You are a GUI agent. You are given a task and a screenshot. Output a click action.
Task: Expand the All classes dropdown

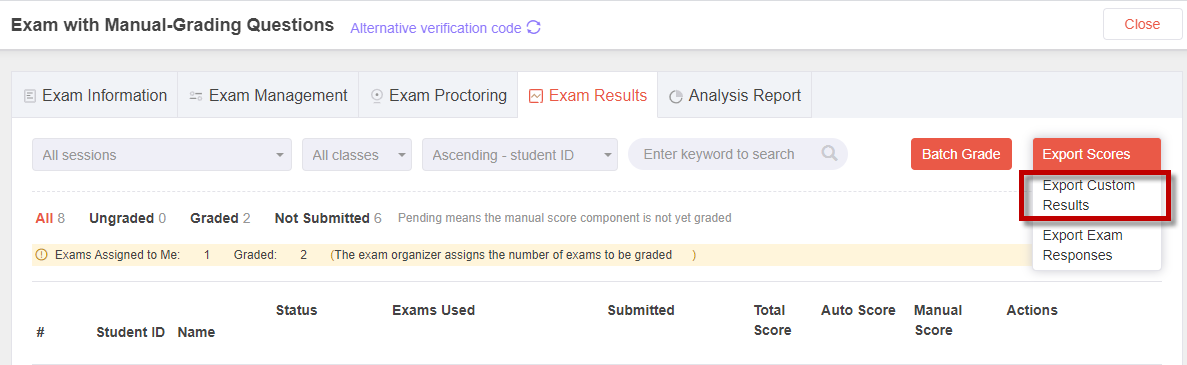(357, 154)
